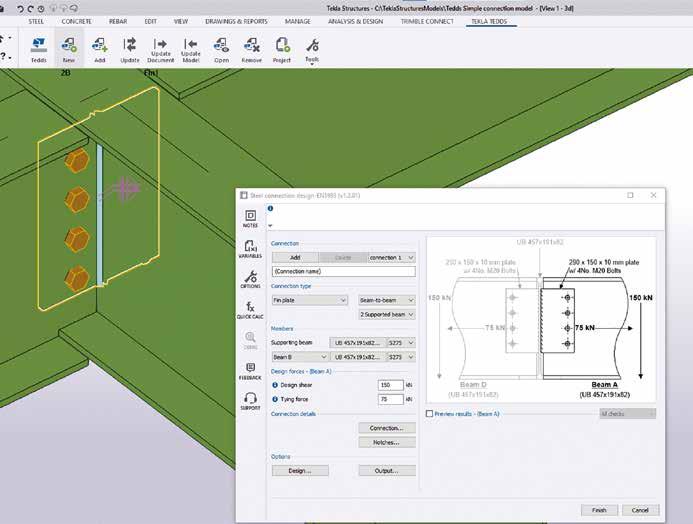
Task: Click the Project ribbon icon
Action: (x=282, y=49)
